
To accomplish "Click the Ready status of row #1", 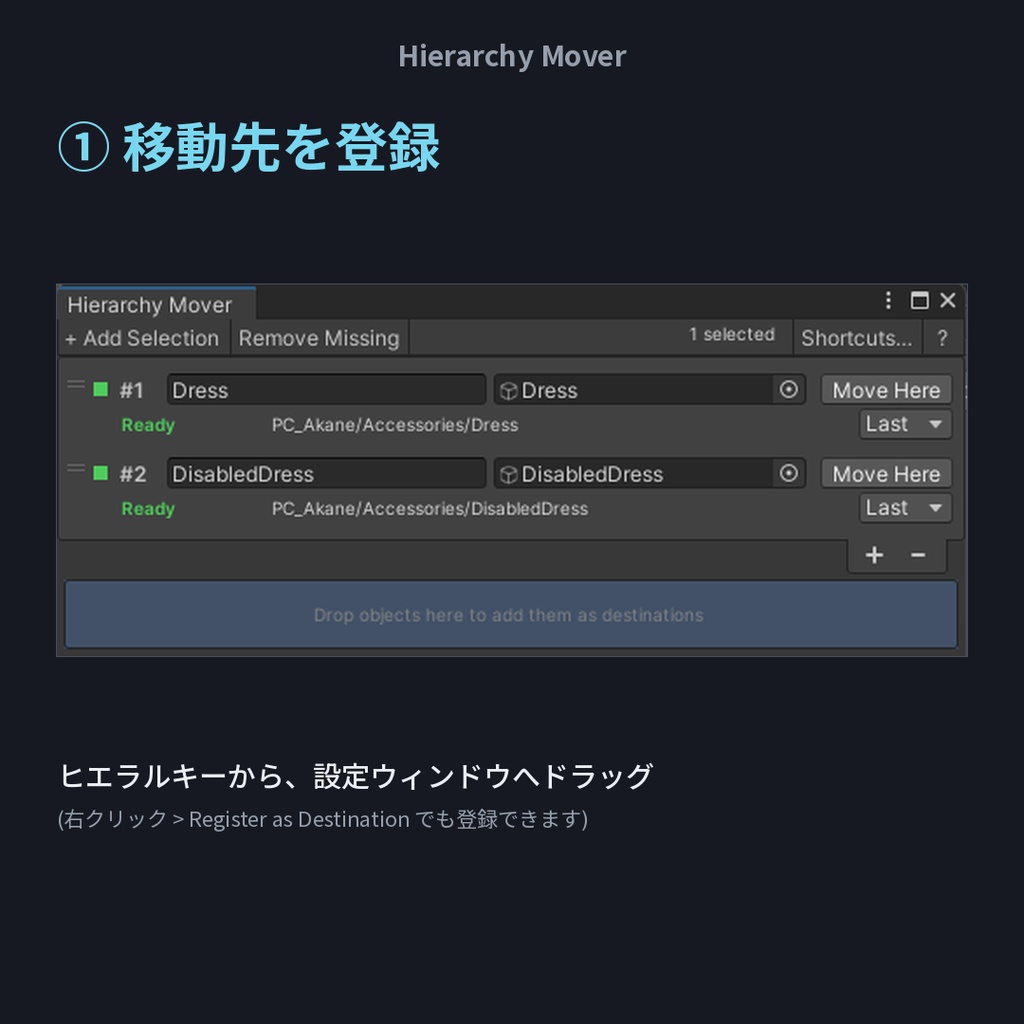I will pos(148,425).
